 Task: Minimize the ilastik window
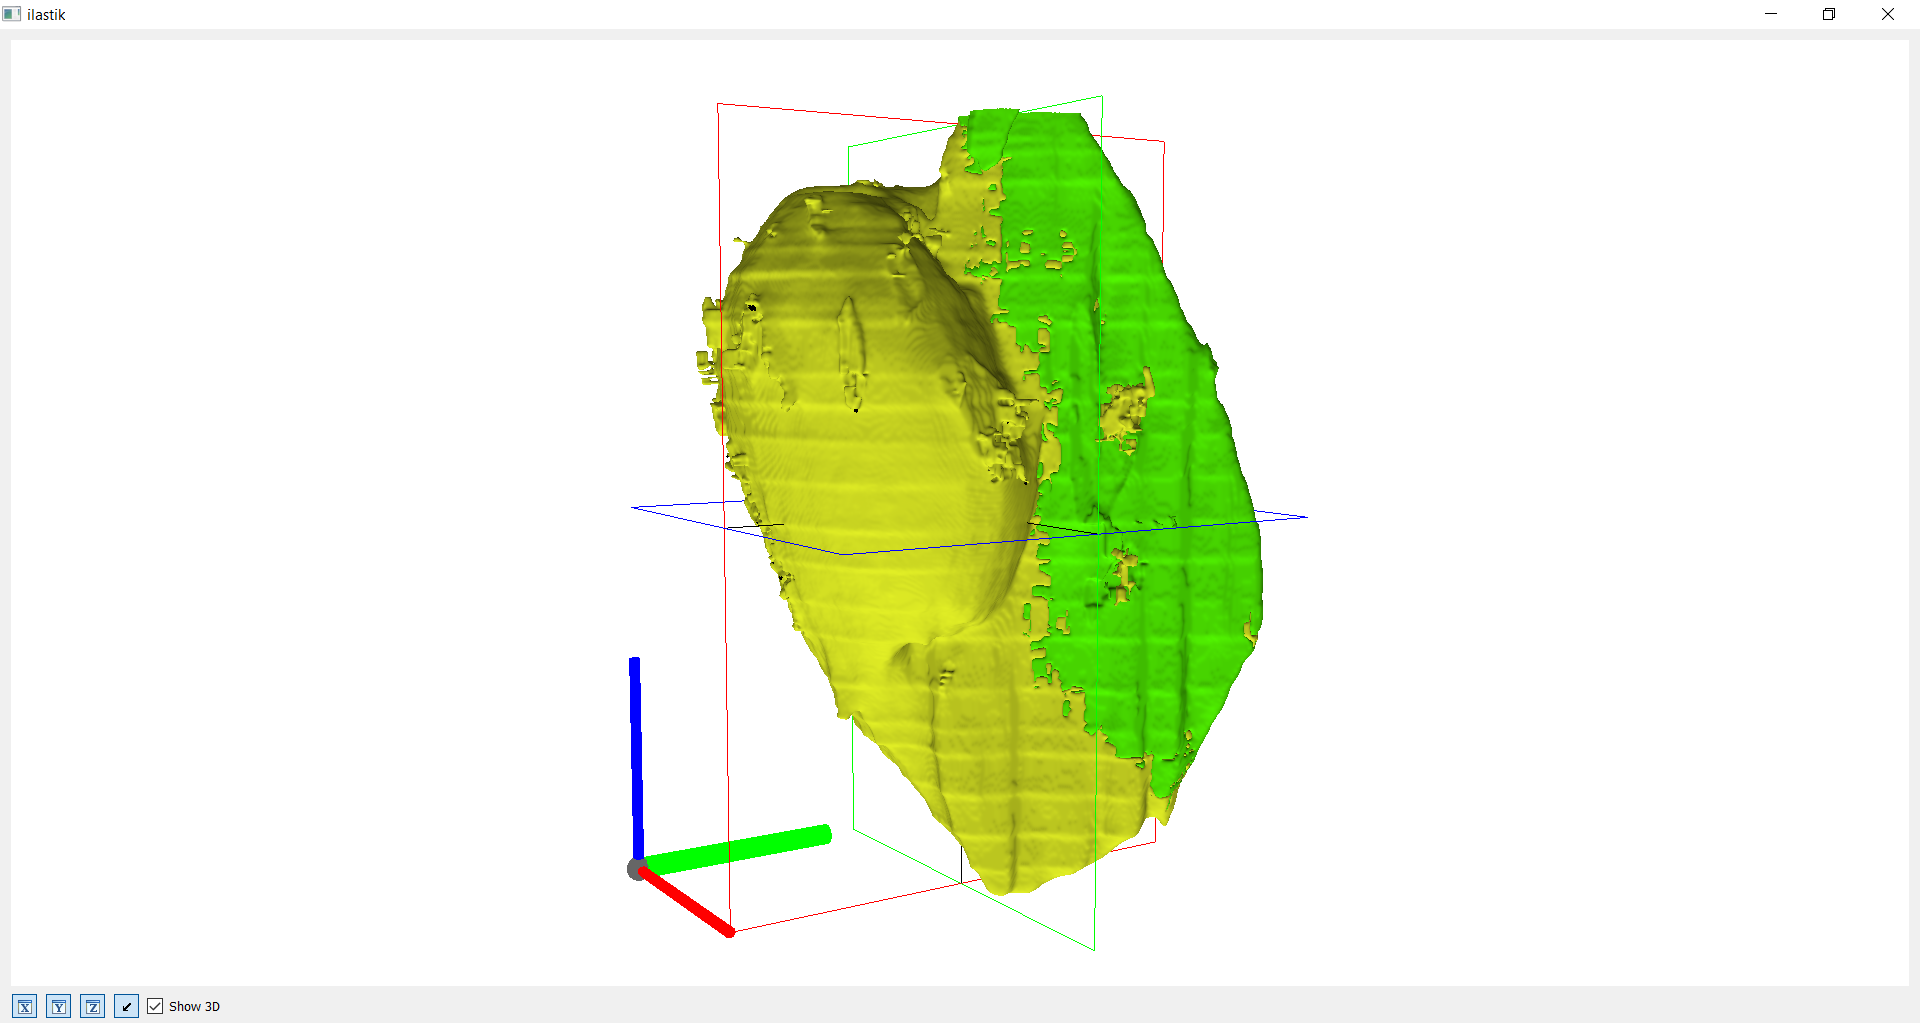[x=1771, y=14]
